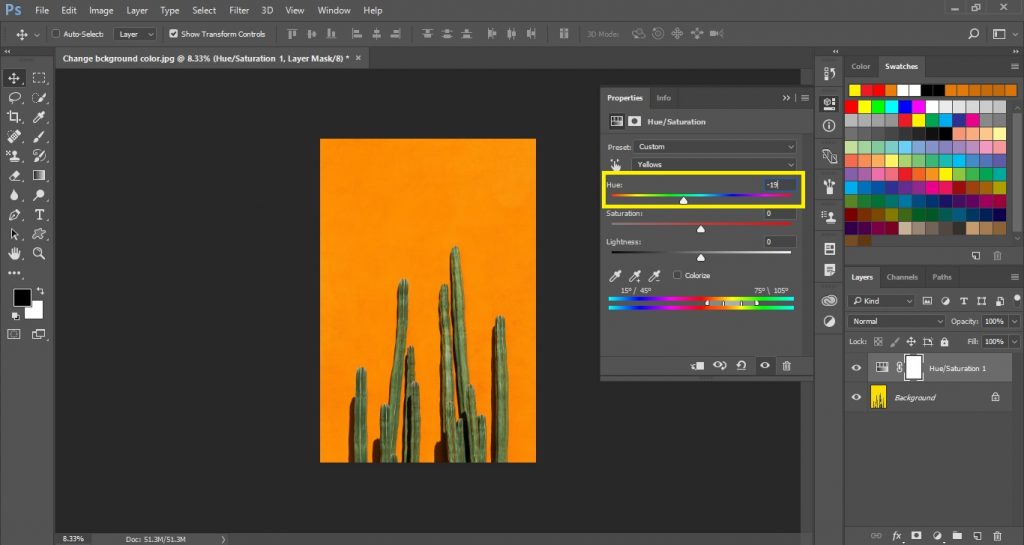Uncheck Show Transform Controls

point(173,34)
